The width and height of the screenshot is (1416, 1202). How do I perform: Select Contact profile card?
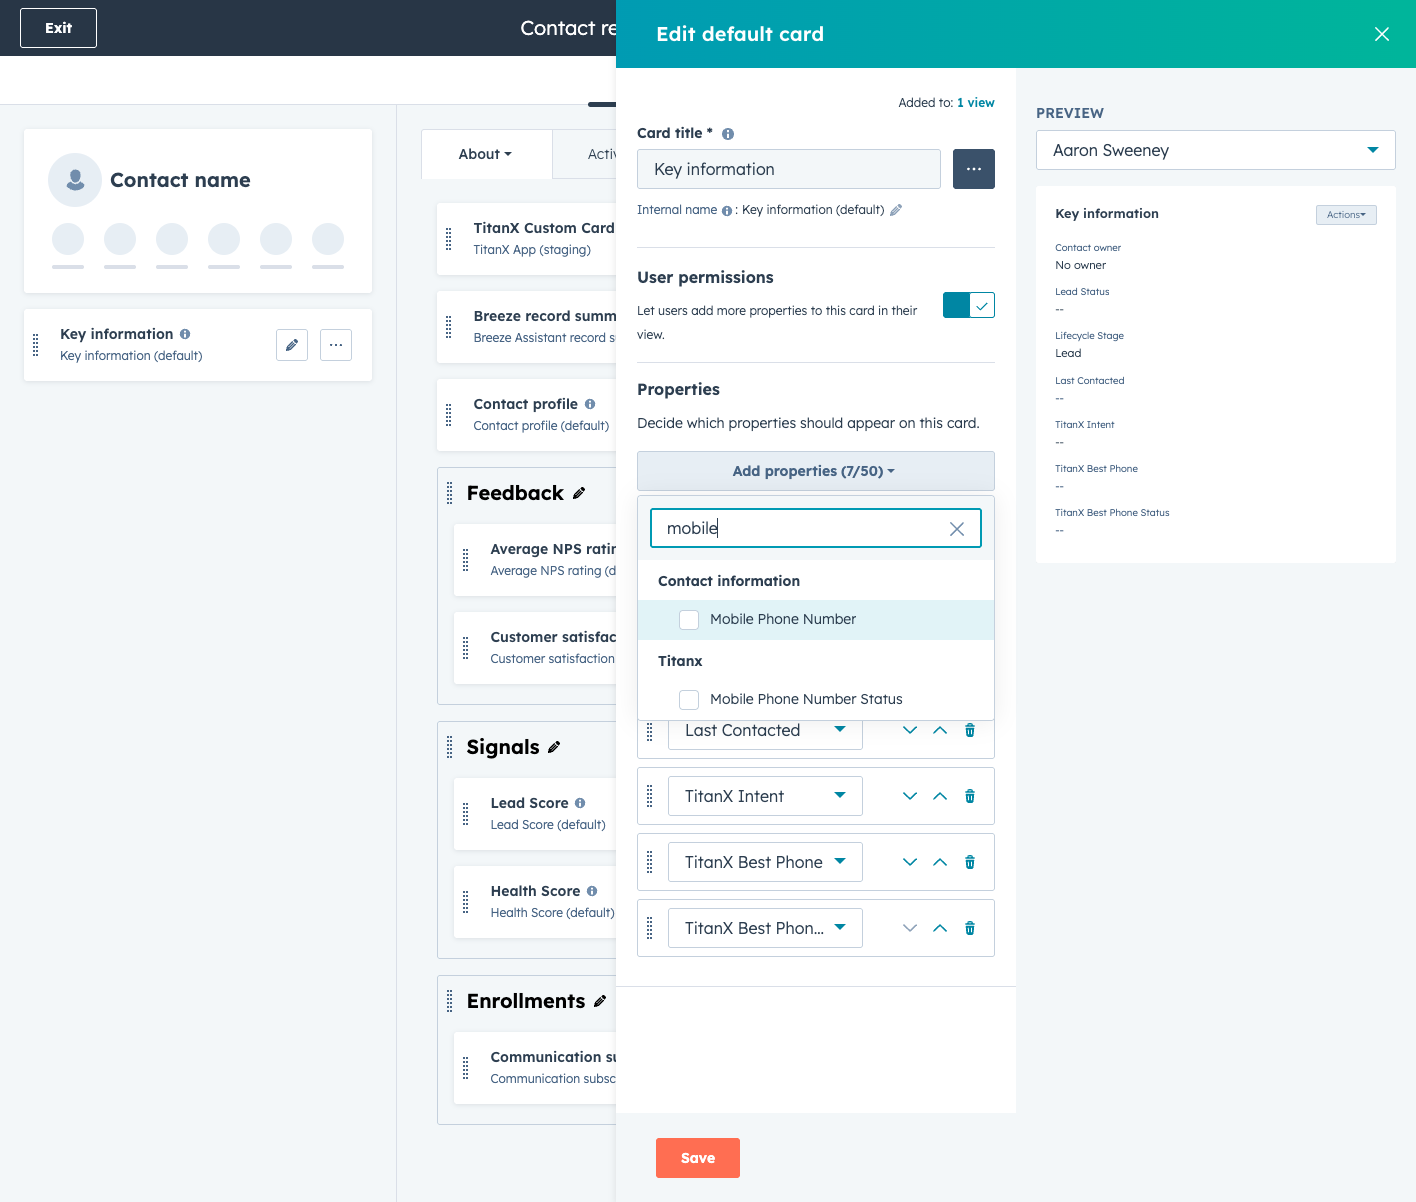click(527, 415)
